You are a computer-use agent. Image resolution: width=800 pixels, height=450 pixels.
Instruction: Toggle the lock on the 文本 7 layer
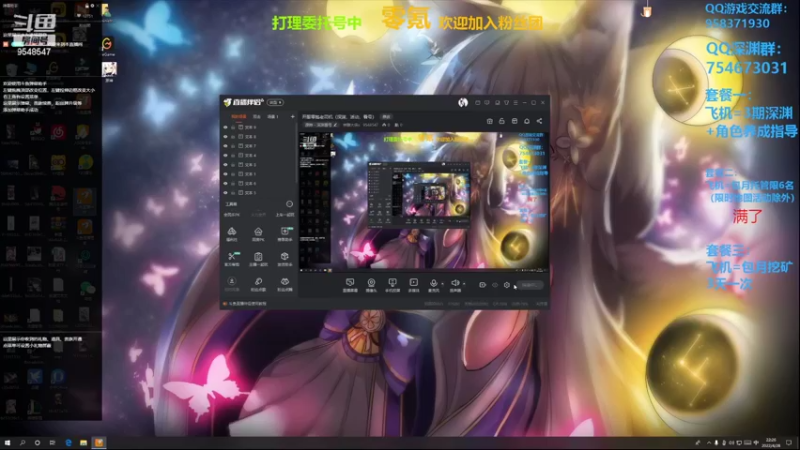[233, 146]
